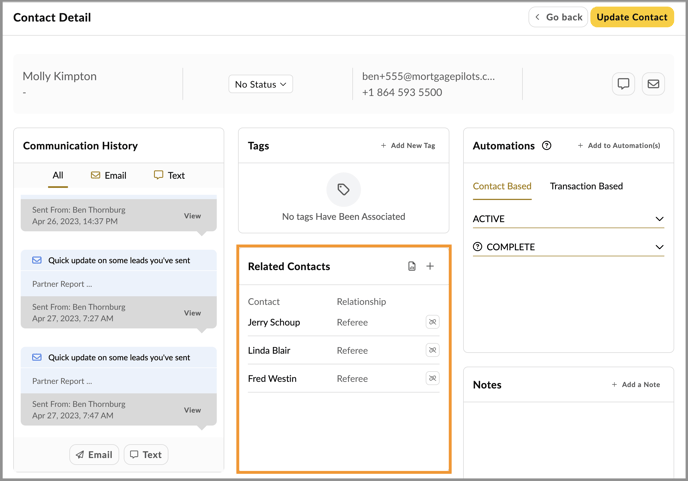Click the Text button below communication history
The image size is (688, 481).
point(146,455)
